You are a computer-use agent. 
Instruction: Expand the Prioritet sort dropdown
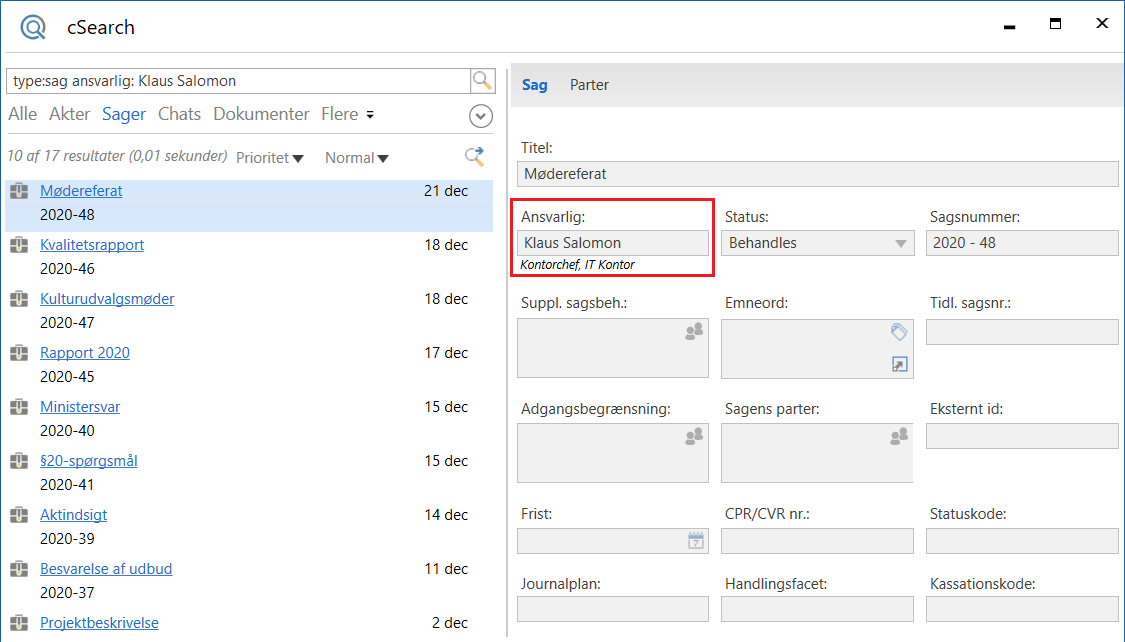coord(270,158)
